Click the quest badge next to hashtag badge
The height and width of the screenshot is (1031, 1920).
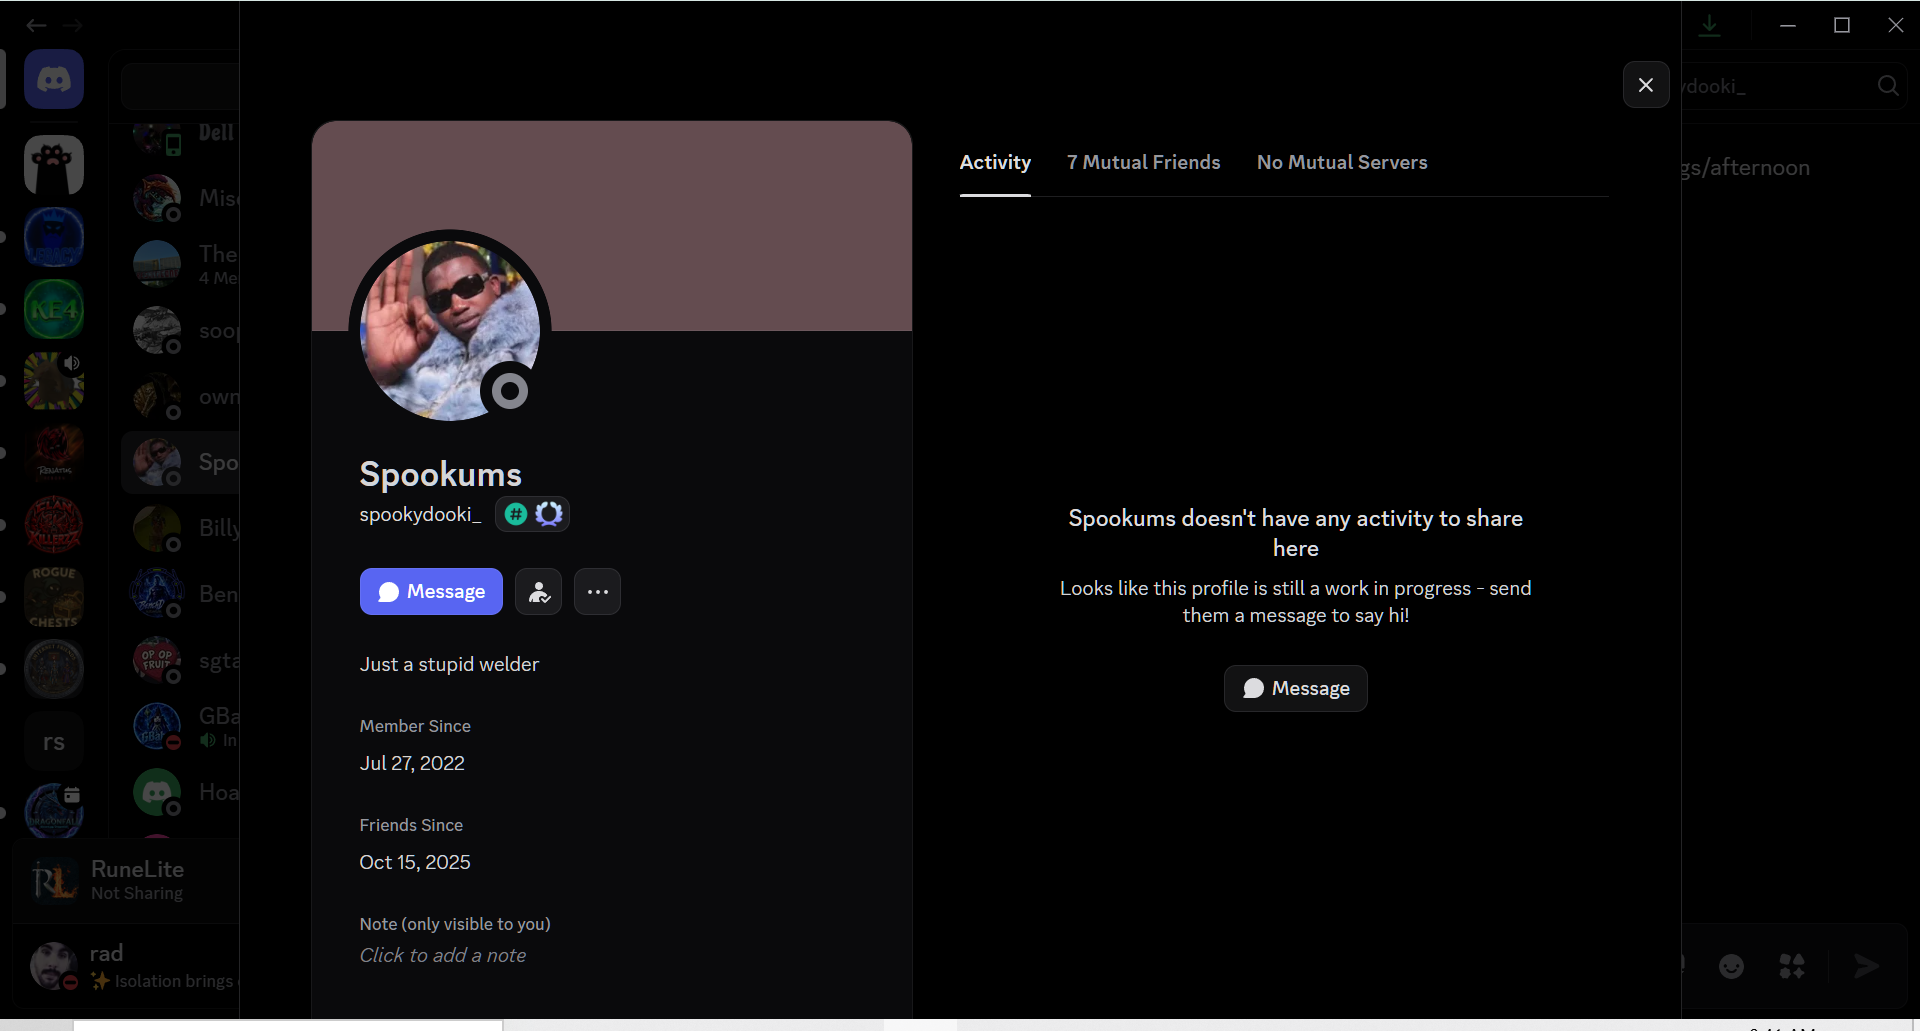point(549,514)
